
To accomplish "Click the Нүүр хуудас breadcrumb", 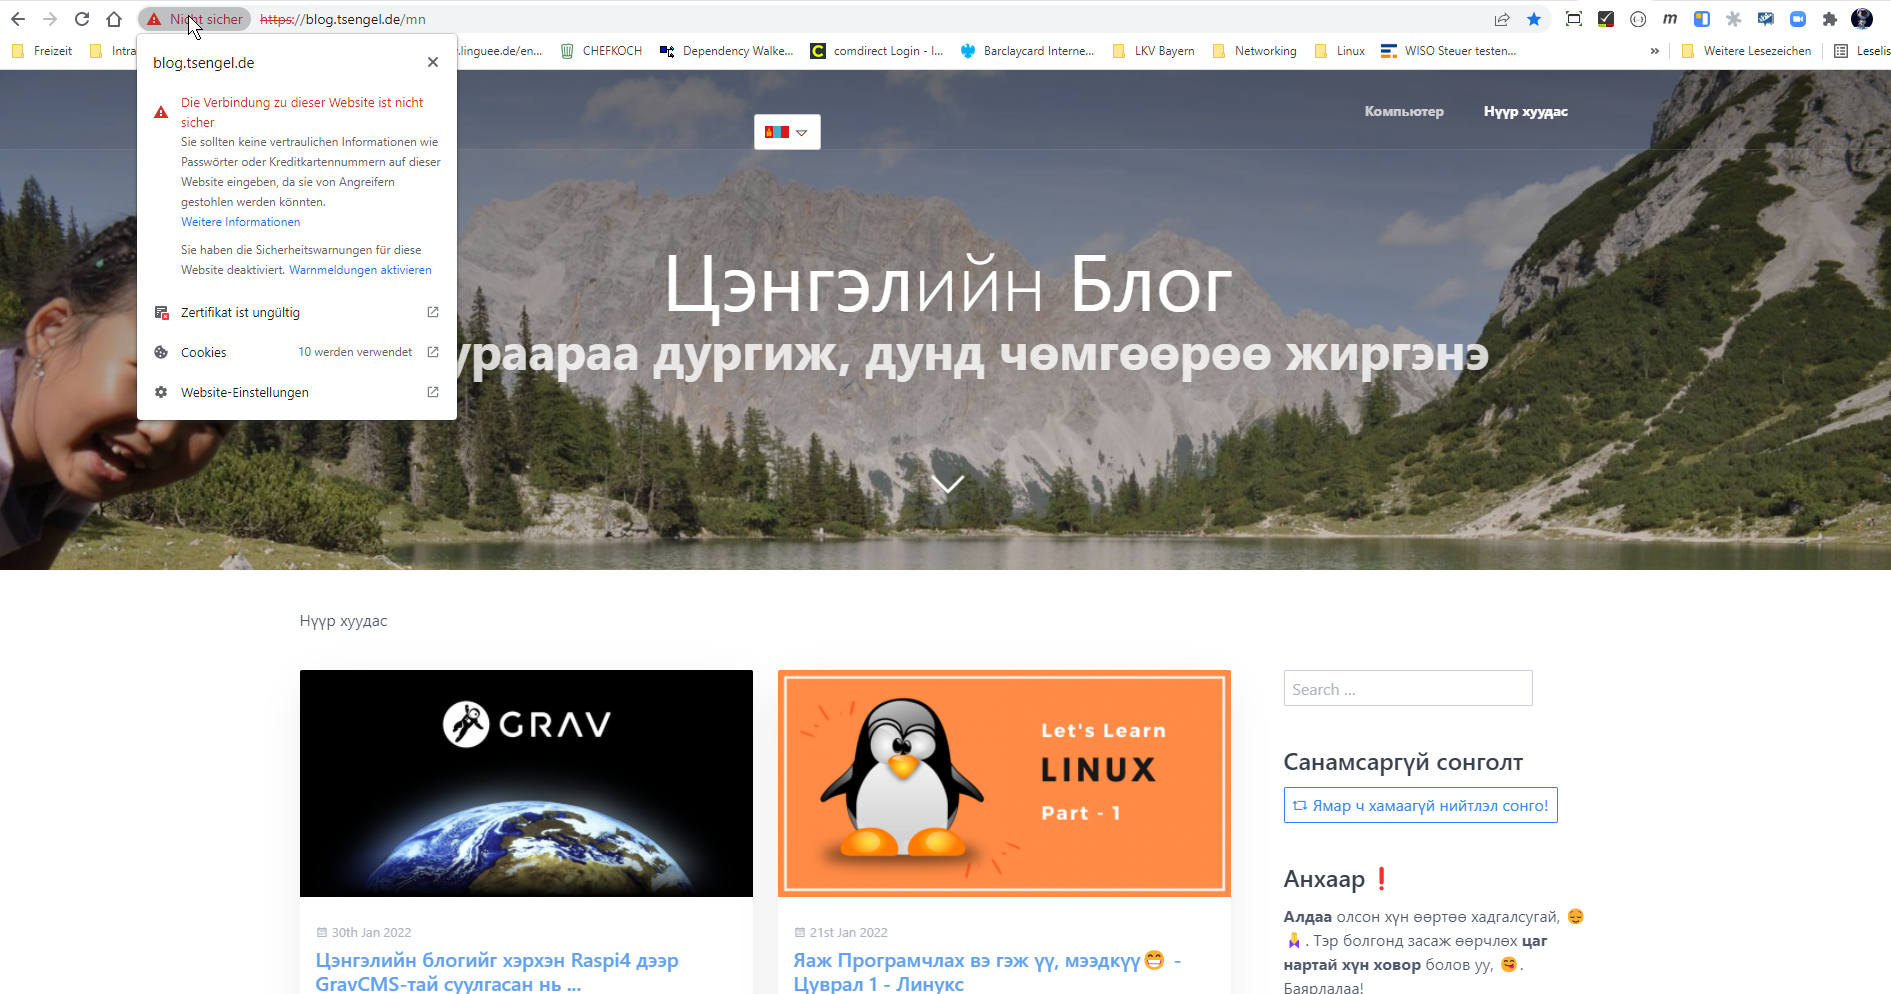I will point(343,621).
